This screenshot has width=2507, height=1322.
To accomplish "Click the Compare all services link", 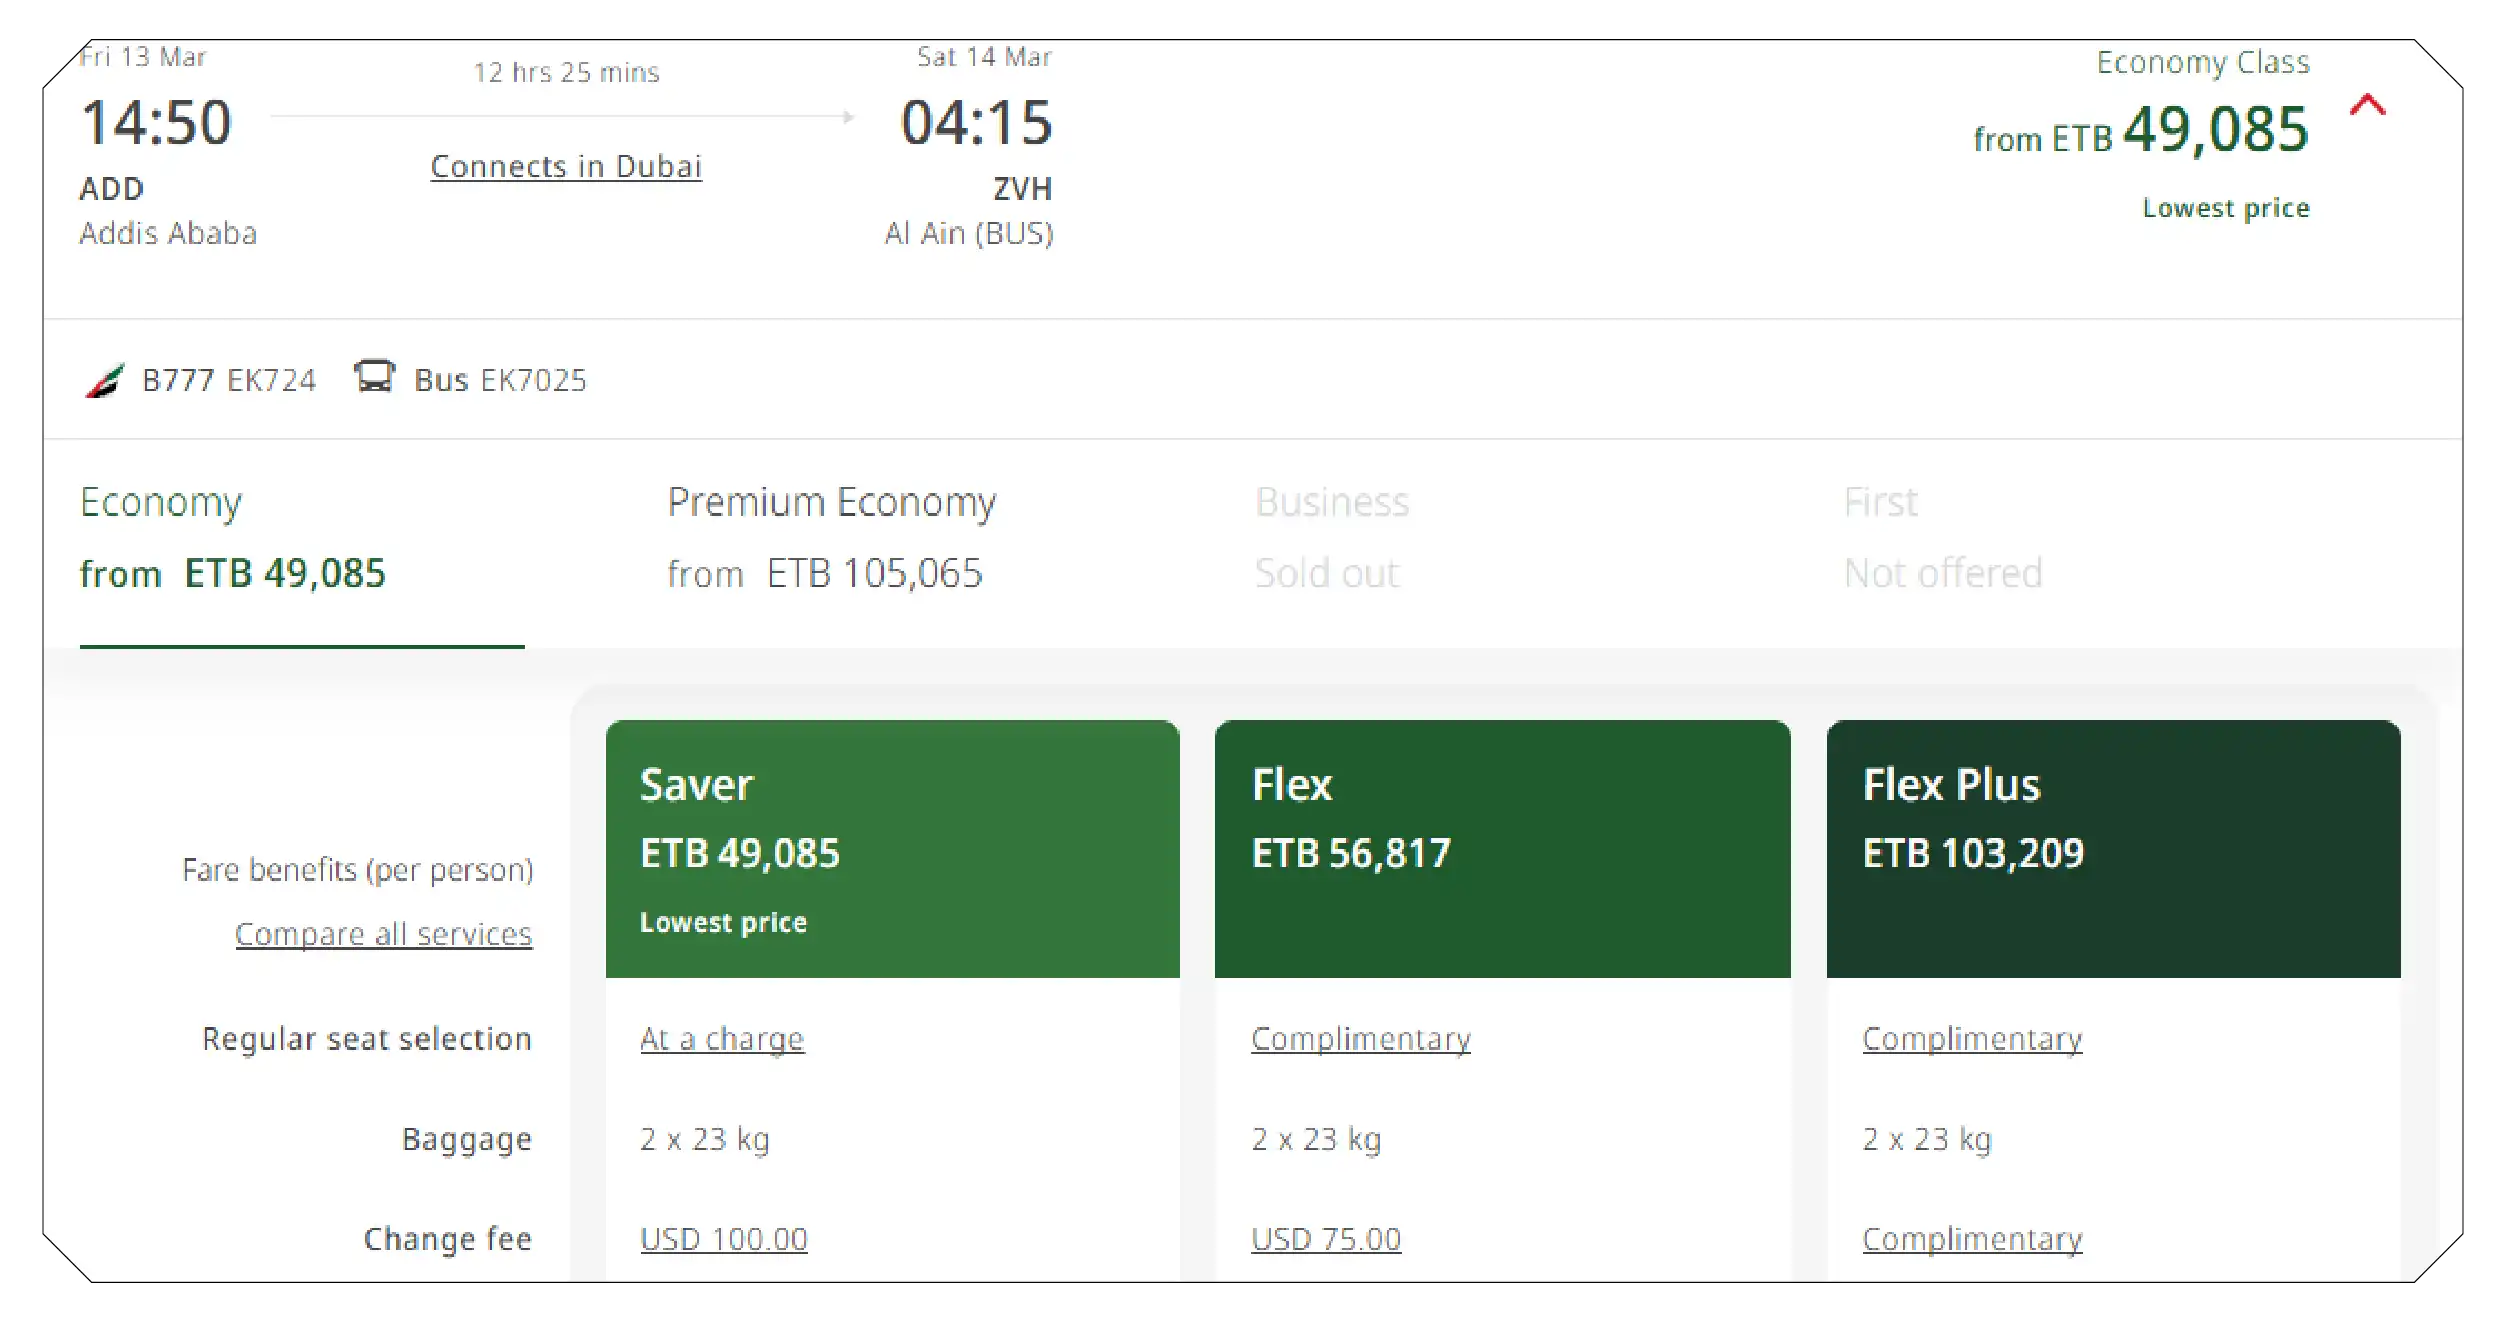I will tap(384, 933).
